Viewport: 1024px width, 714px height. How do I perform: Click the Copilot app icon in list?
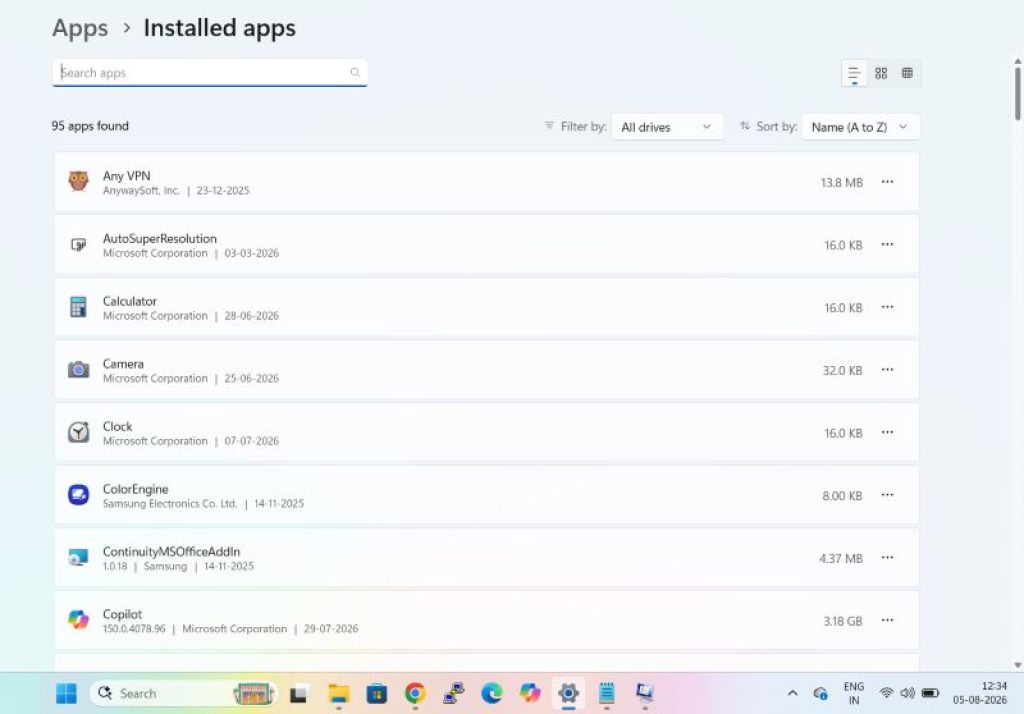(x=78, y=619)
